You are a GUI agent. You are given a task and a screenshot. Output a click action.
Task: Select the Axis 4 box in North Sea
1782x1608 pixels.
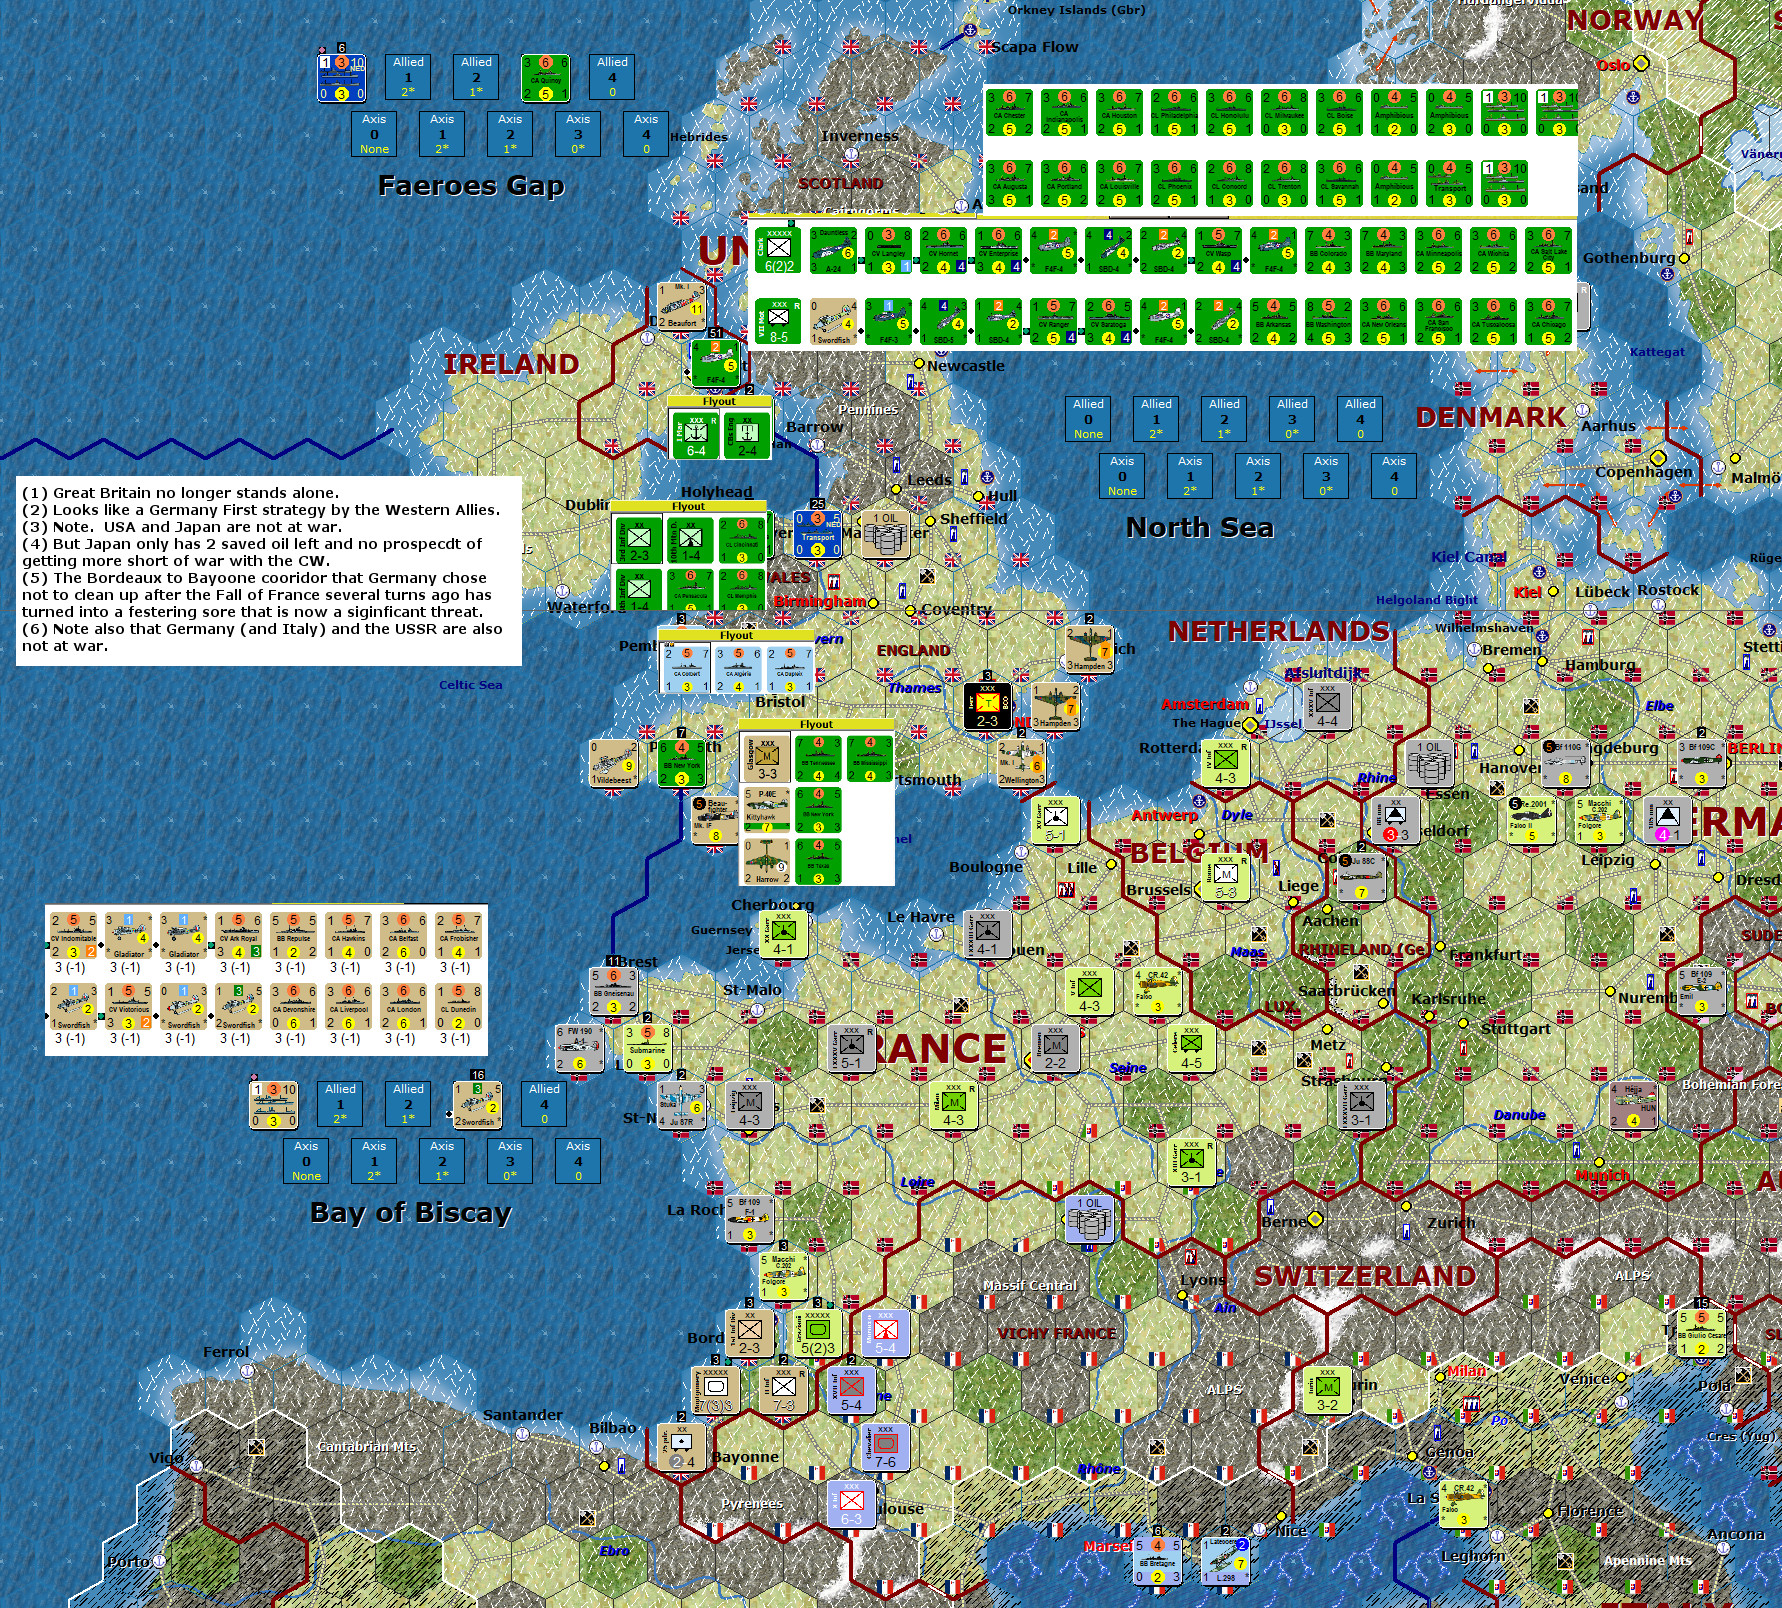(1394, 476)
